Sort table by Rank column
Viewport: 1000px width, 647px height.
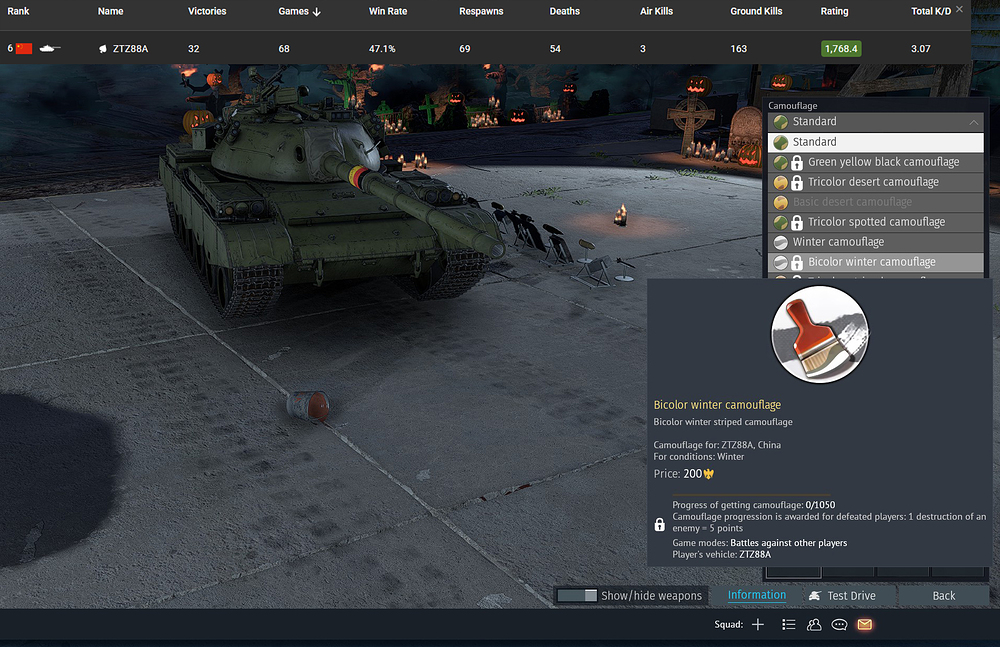18,11
